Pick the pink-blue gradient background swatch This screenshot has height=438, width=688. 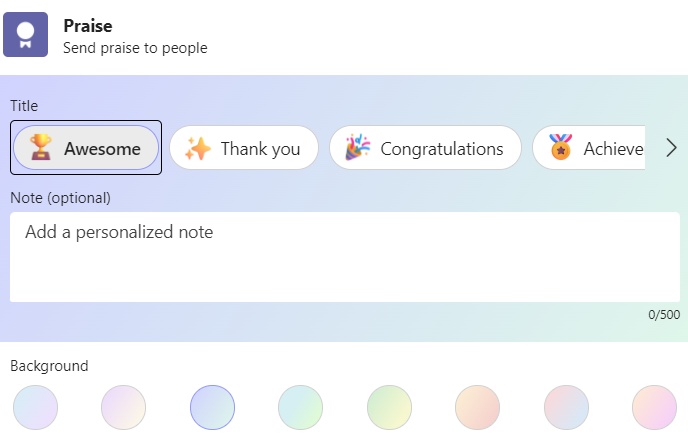click(x=566, y=408)
